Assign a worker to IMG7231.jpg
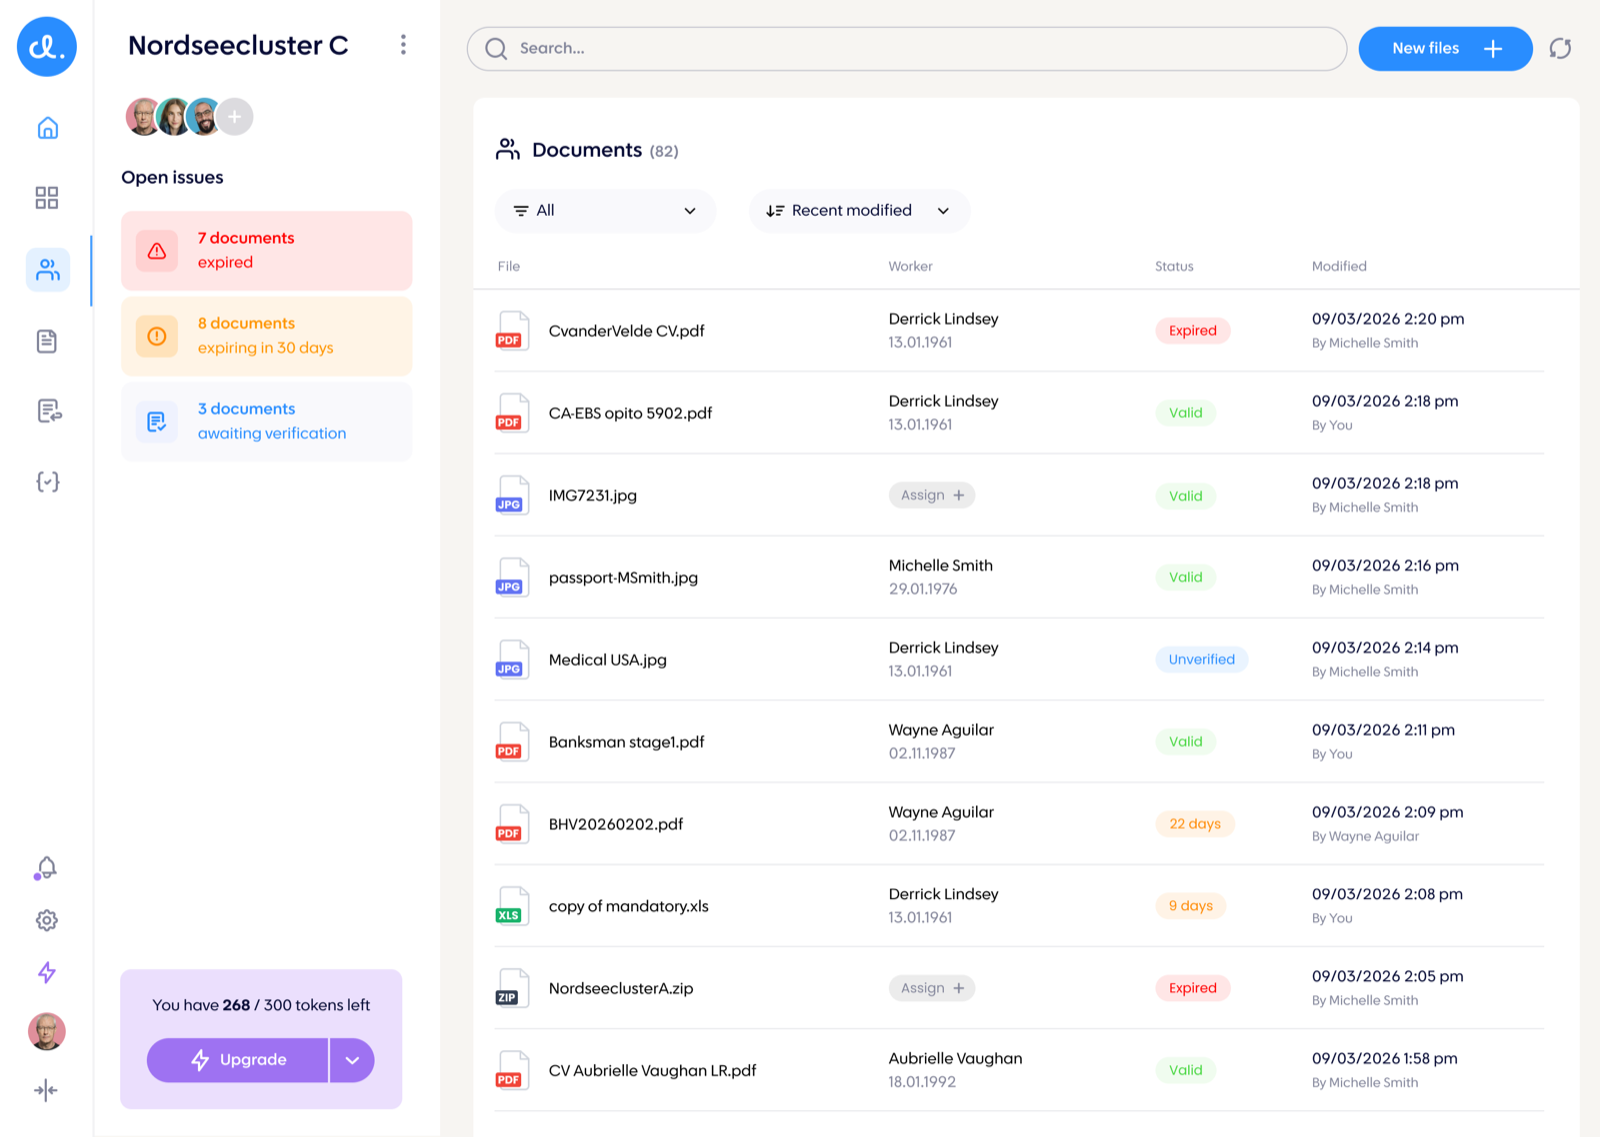This screenshot has width=1600, height=1137. (932, 495)
